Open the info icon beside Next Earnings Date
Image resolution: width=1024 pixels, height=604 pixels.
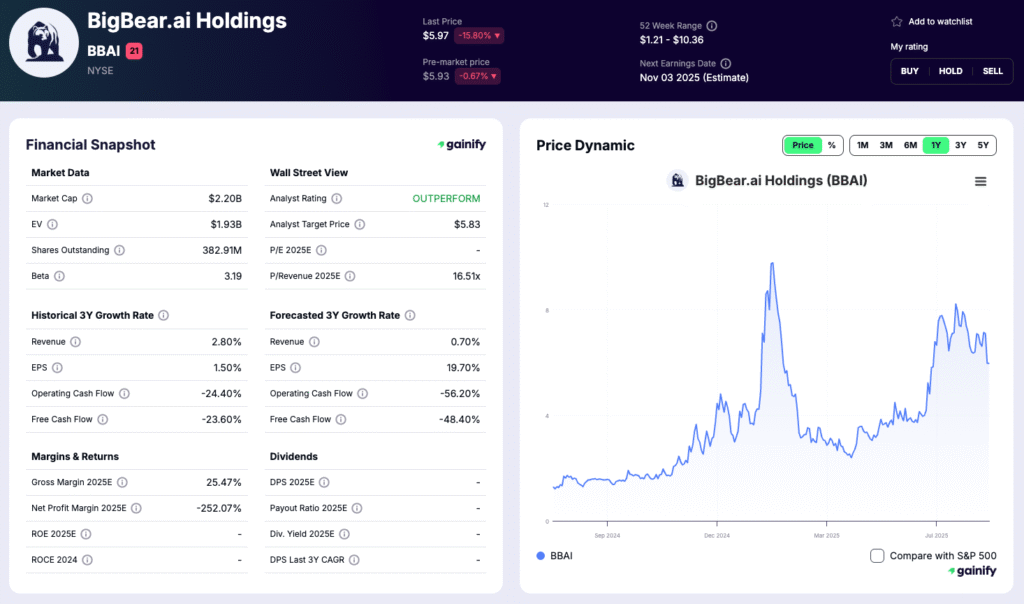pos(726,63)
